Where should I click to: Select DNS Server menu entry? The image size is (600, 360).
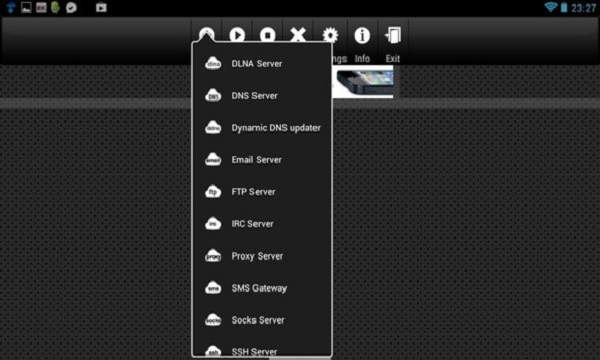tap(262, 96)
